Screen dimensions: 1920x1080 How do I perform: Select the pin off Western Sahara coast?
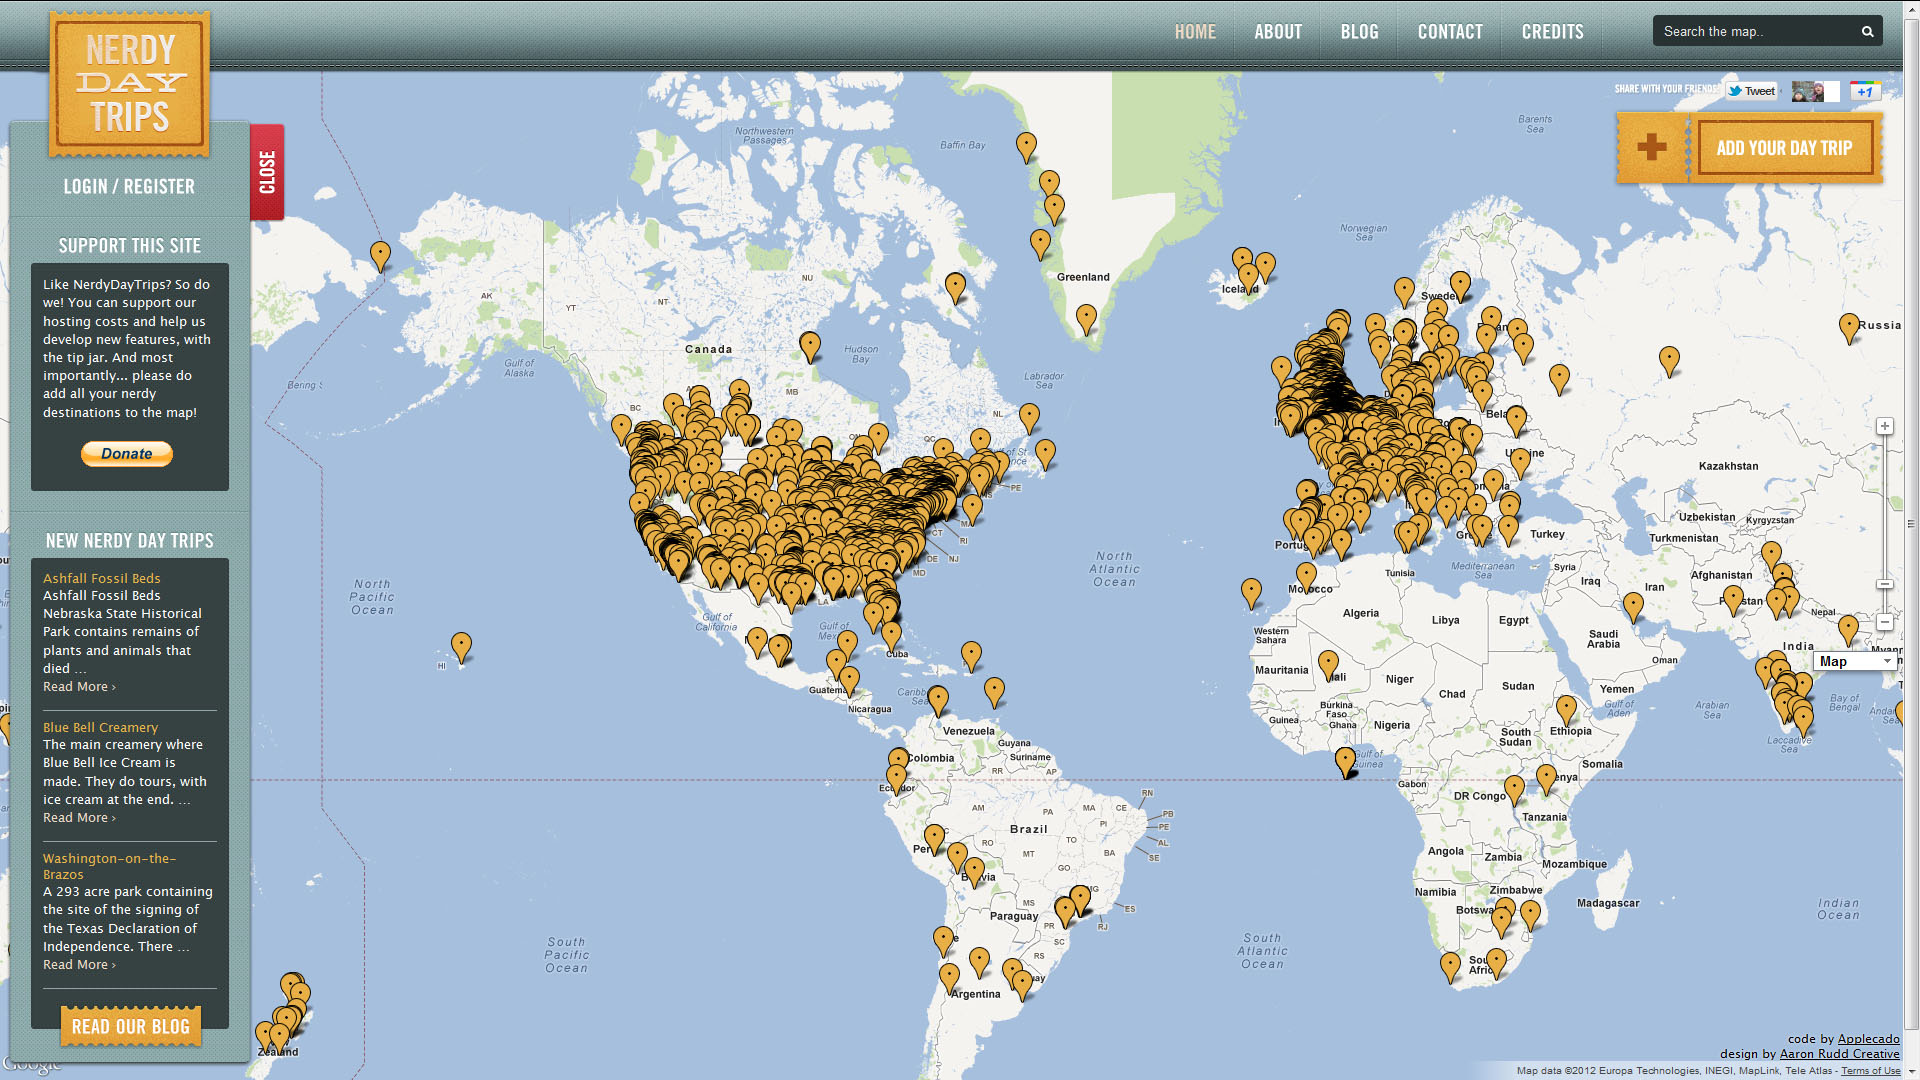coord(1251,593)
